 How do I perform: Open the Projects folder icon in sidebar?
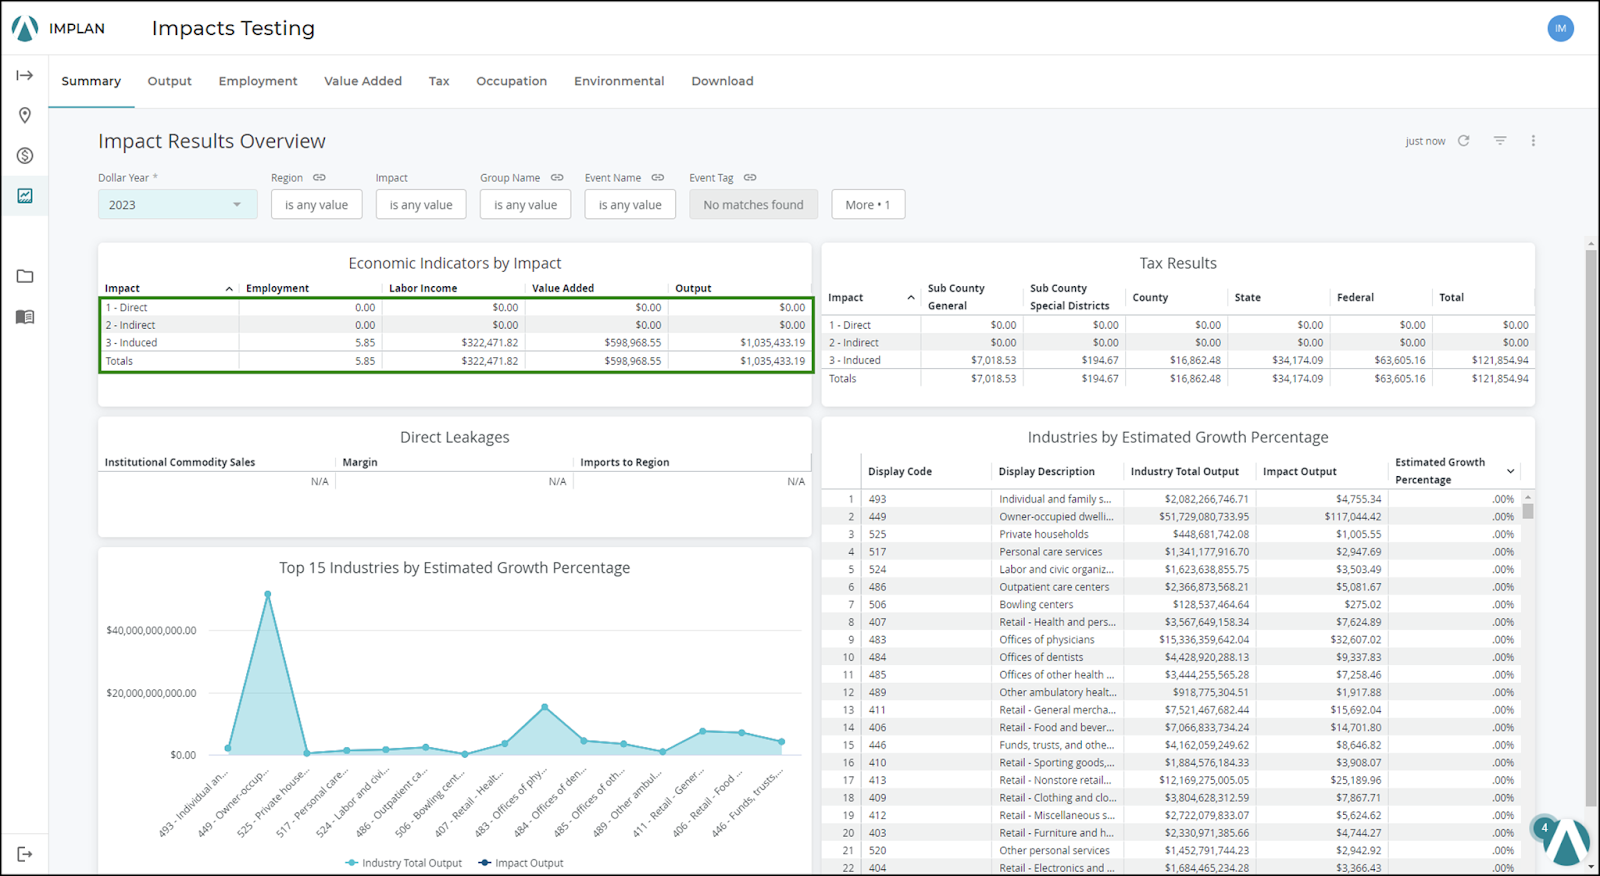pyautogui.click(x=25, y=276)
